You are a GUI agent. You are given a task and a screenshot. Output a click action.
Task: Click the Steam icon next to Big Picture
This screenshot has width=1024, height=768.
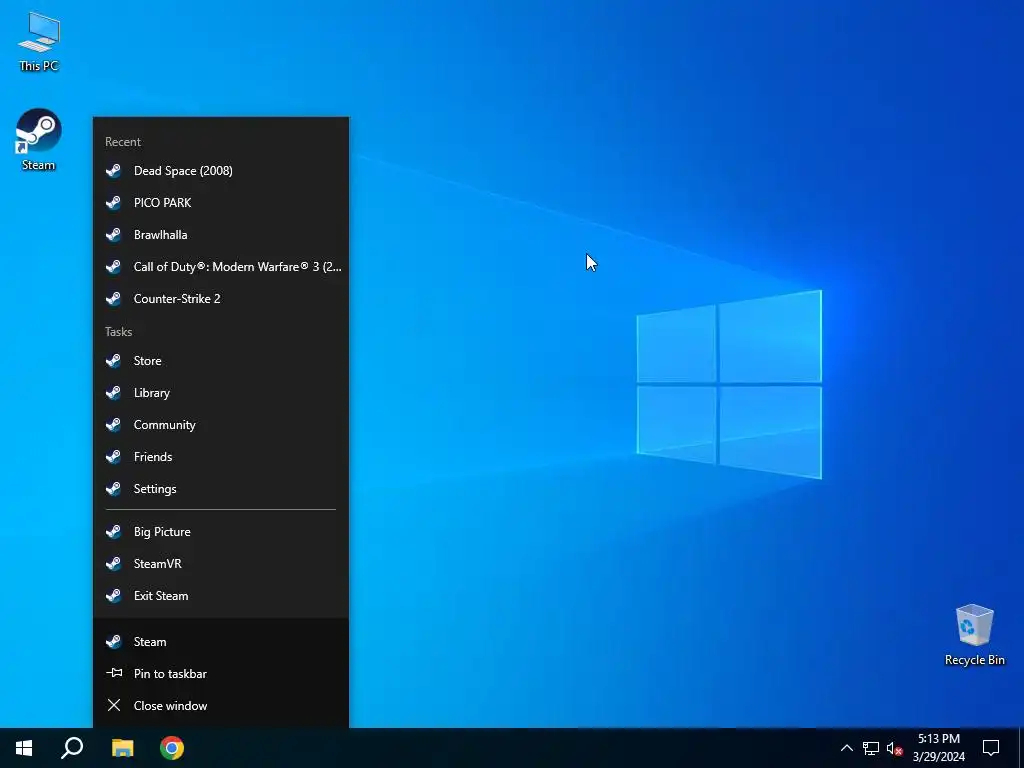click(114, 532)
